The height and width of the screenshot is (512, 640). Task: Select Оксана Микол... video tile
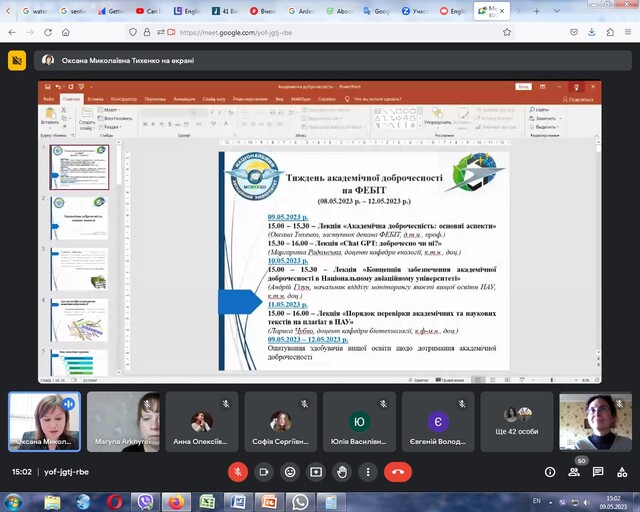[44, 421]
